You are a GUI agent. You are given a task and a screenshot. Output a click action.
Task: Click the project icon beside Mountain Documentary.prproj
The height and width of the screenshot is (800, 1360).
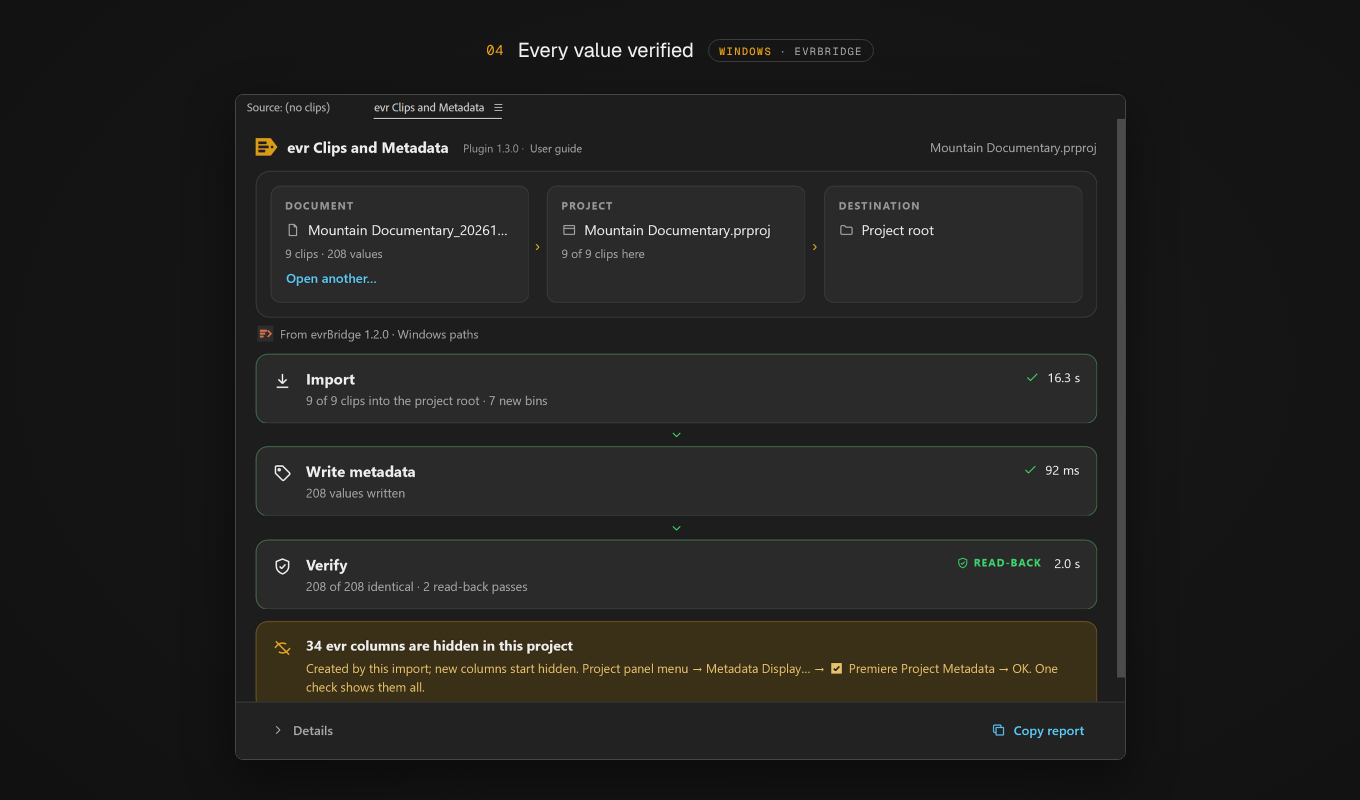point(569,230)
